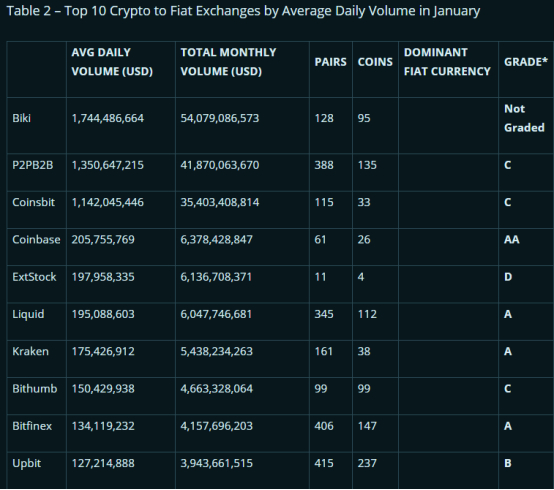The height and width of the screenshot is (490, 554).
Task: Click the COINS column header
Action: click(375, 62)
